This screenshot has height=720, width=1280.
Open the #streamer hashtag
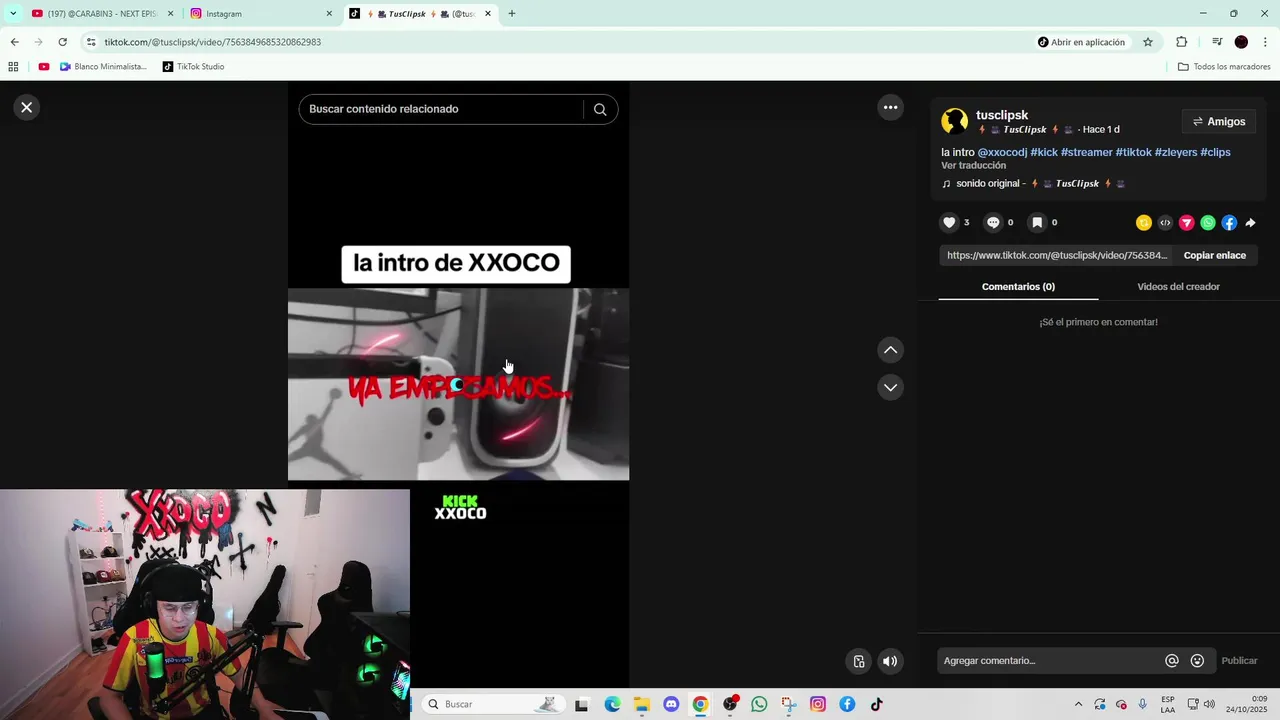tap(1086, 152)
